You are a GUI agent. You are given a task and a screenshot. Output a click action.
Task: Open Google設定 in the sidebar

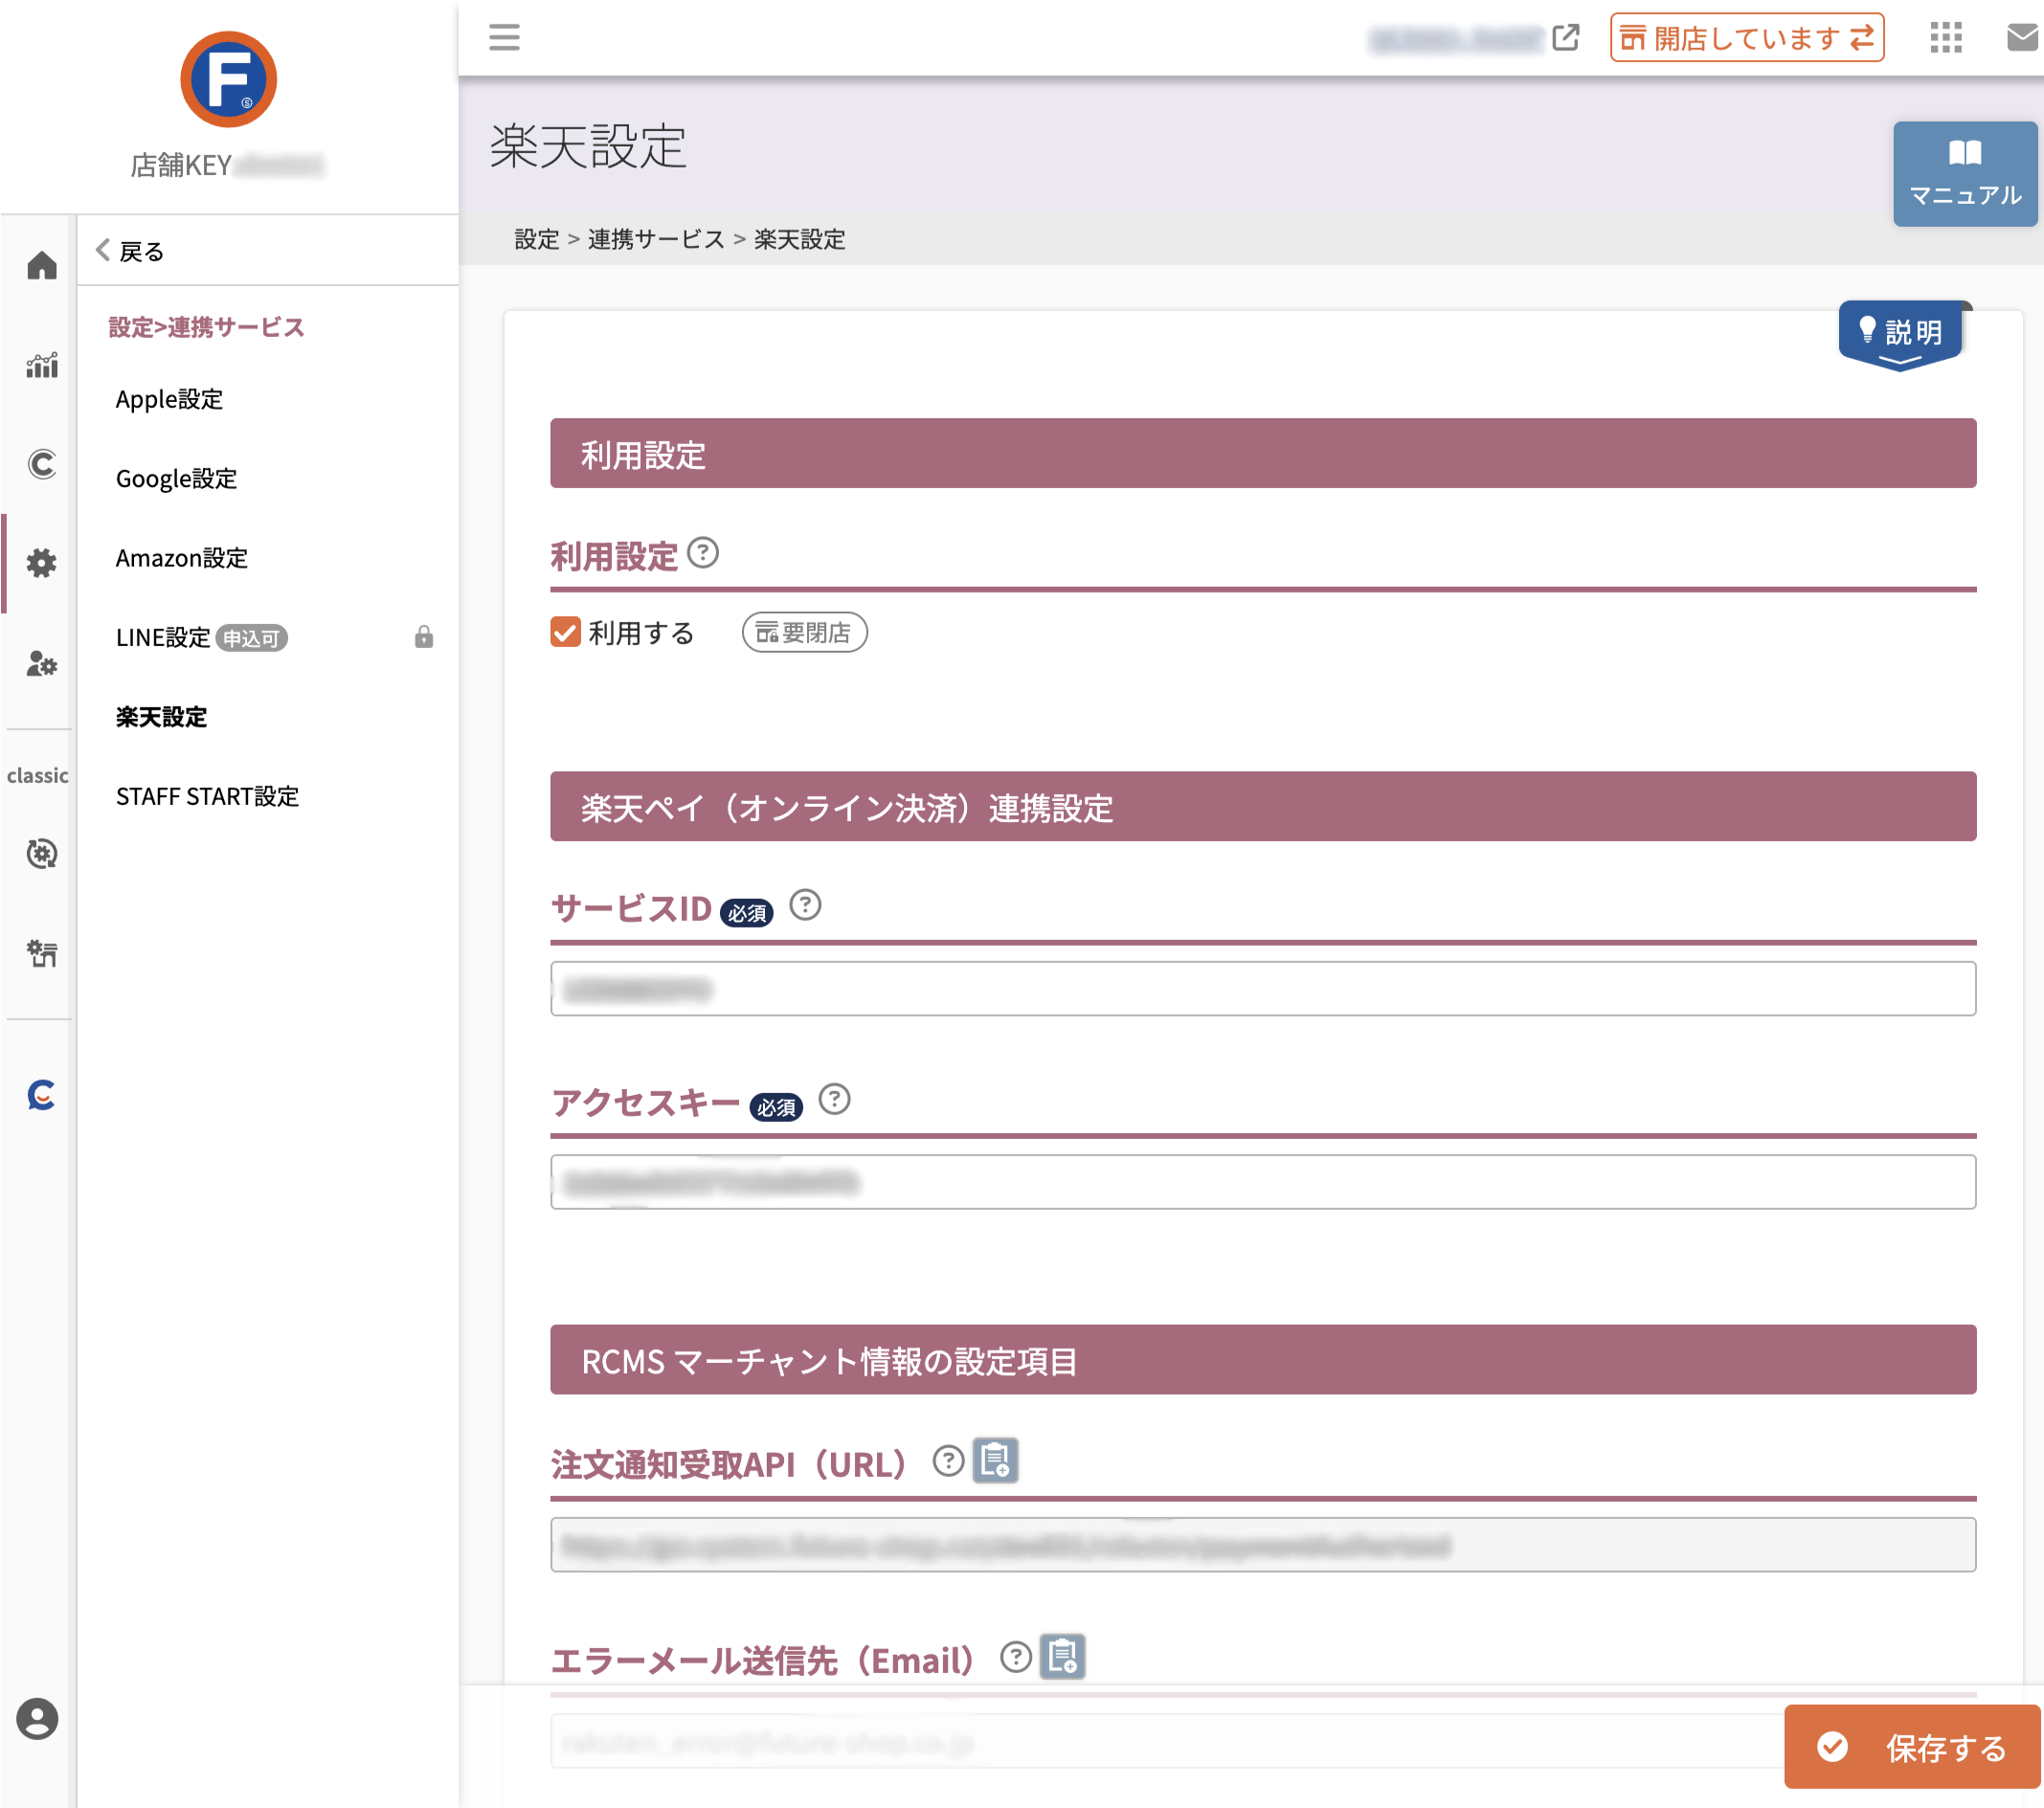[x=176, y=478]
